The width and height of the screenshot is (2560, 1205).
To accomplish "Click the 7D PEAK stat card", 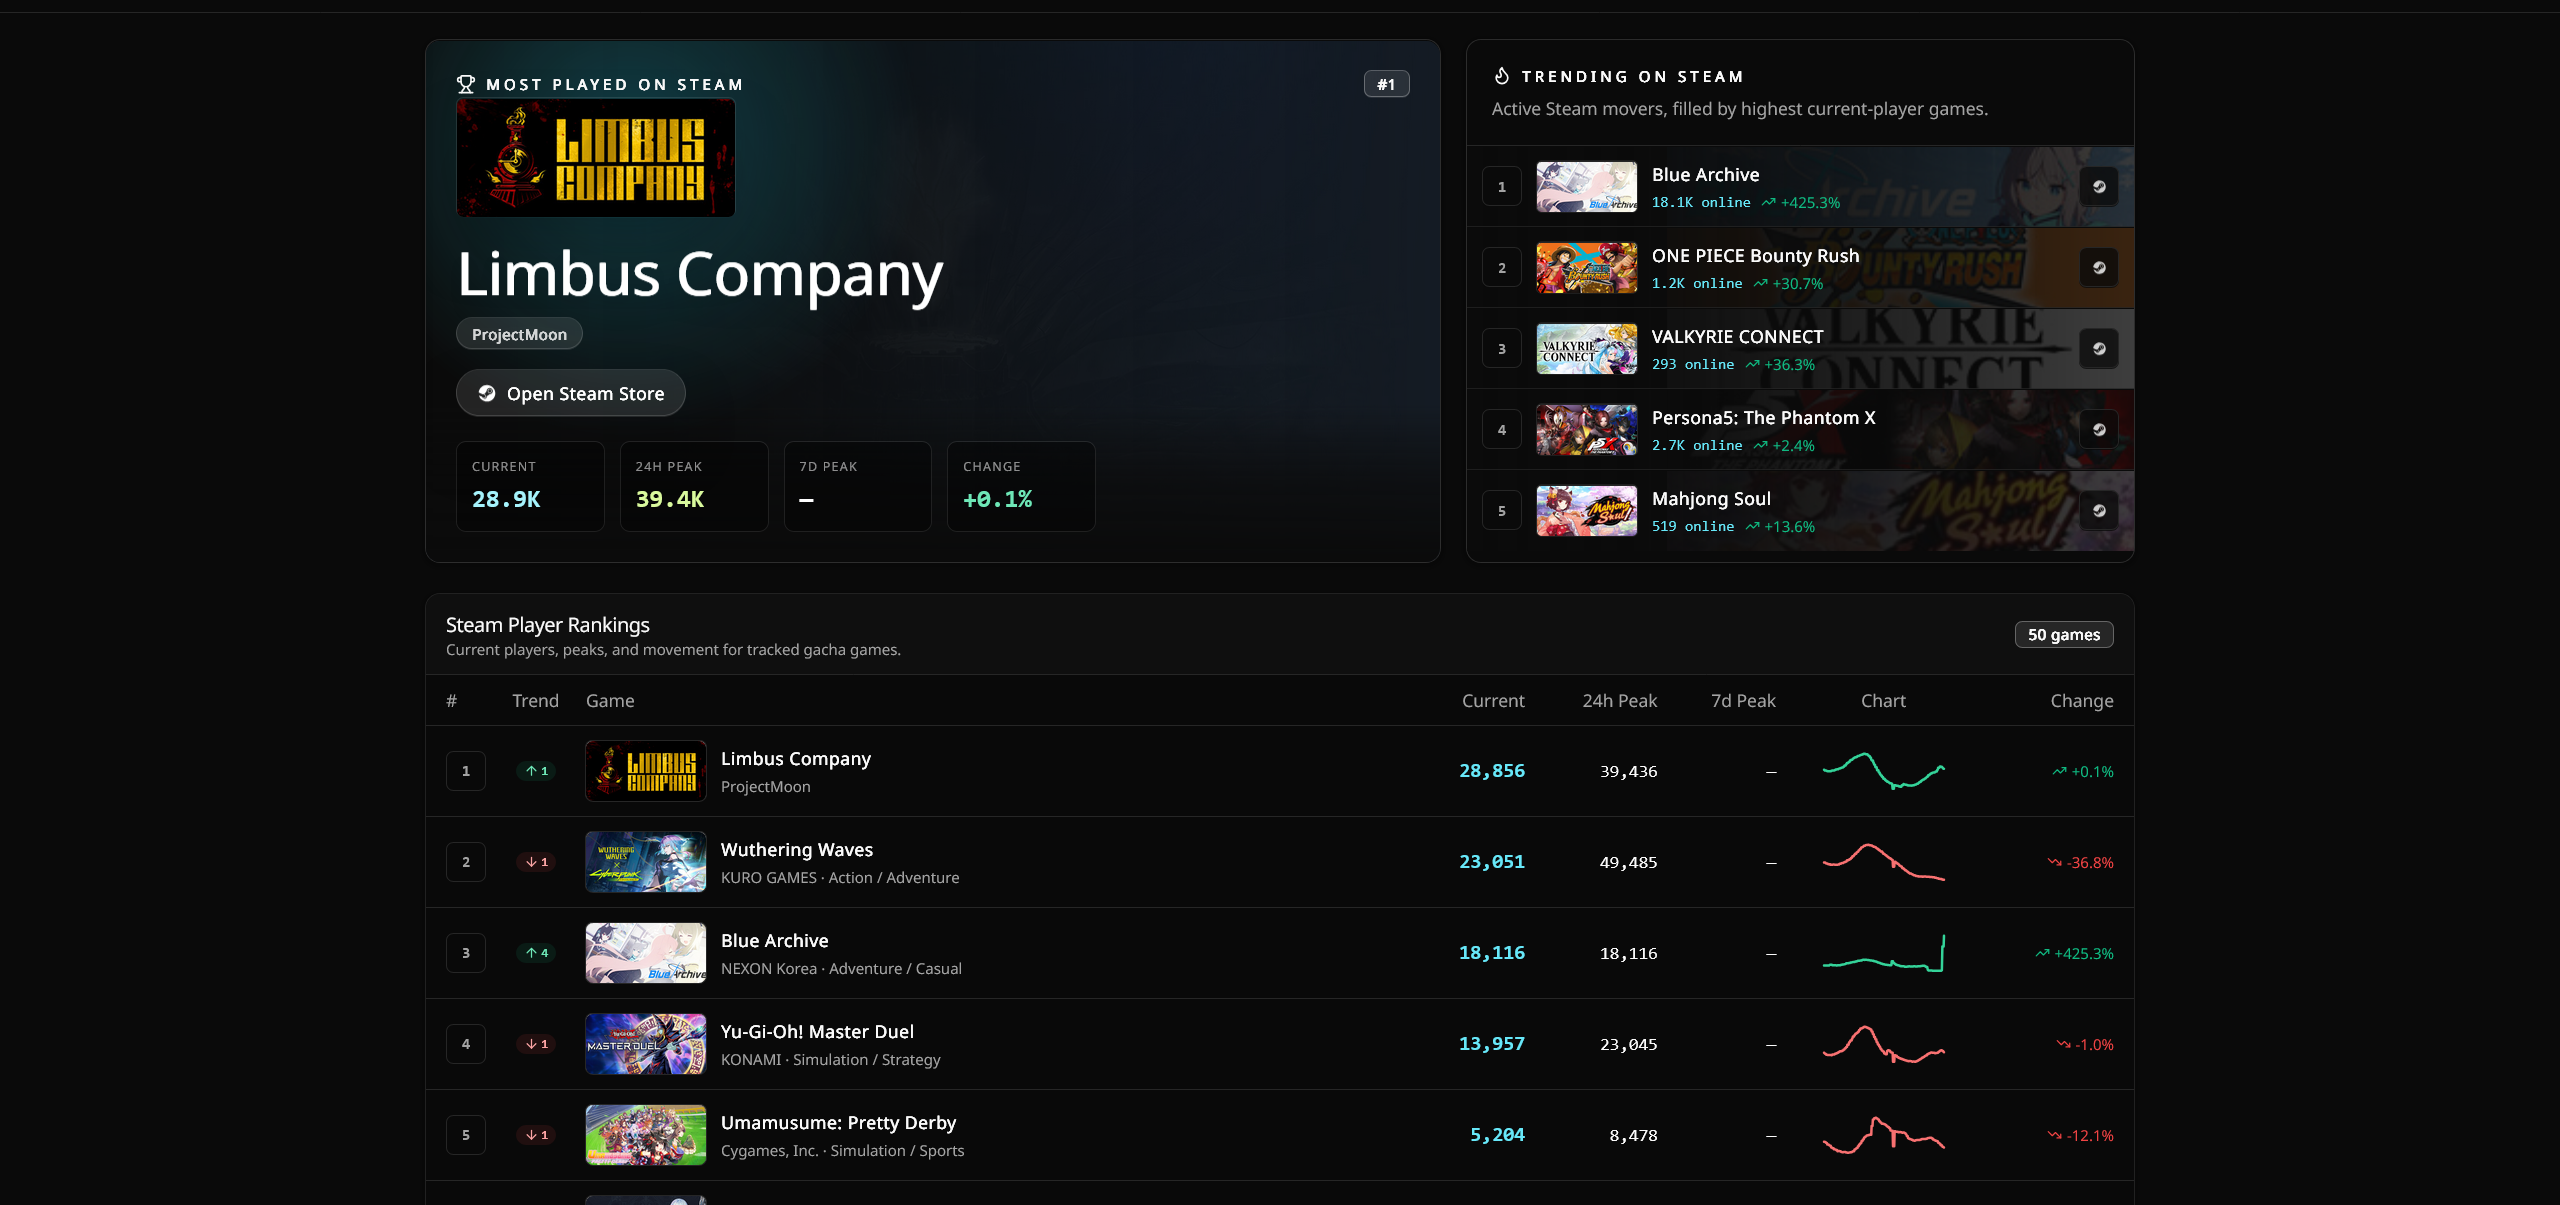I will pyautogui.click(x=858, y=486).
